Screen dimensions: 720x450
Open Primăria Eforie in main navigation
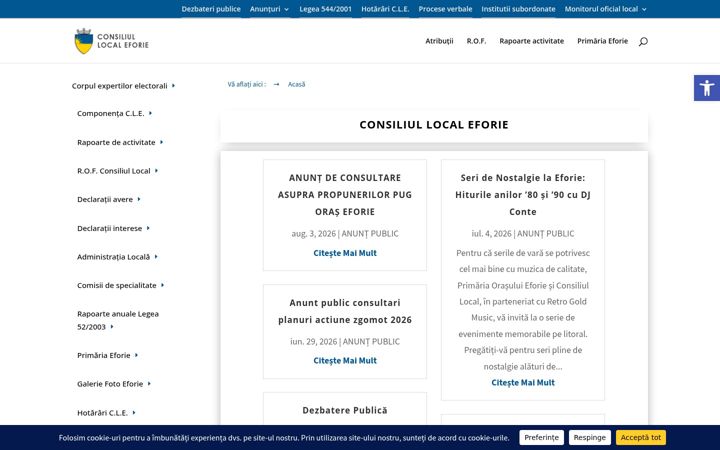coord(602,41)
